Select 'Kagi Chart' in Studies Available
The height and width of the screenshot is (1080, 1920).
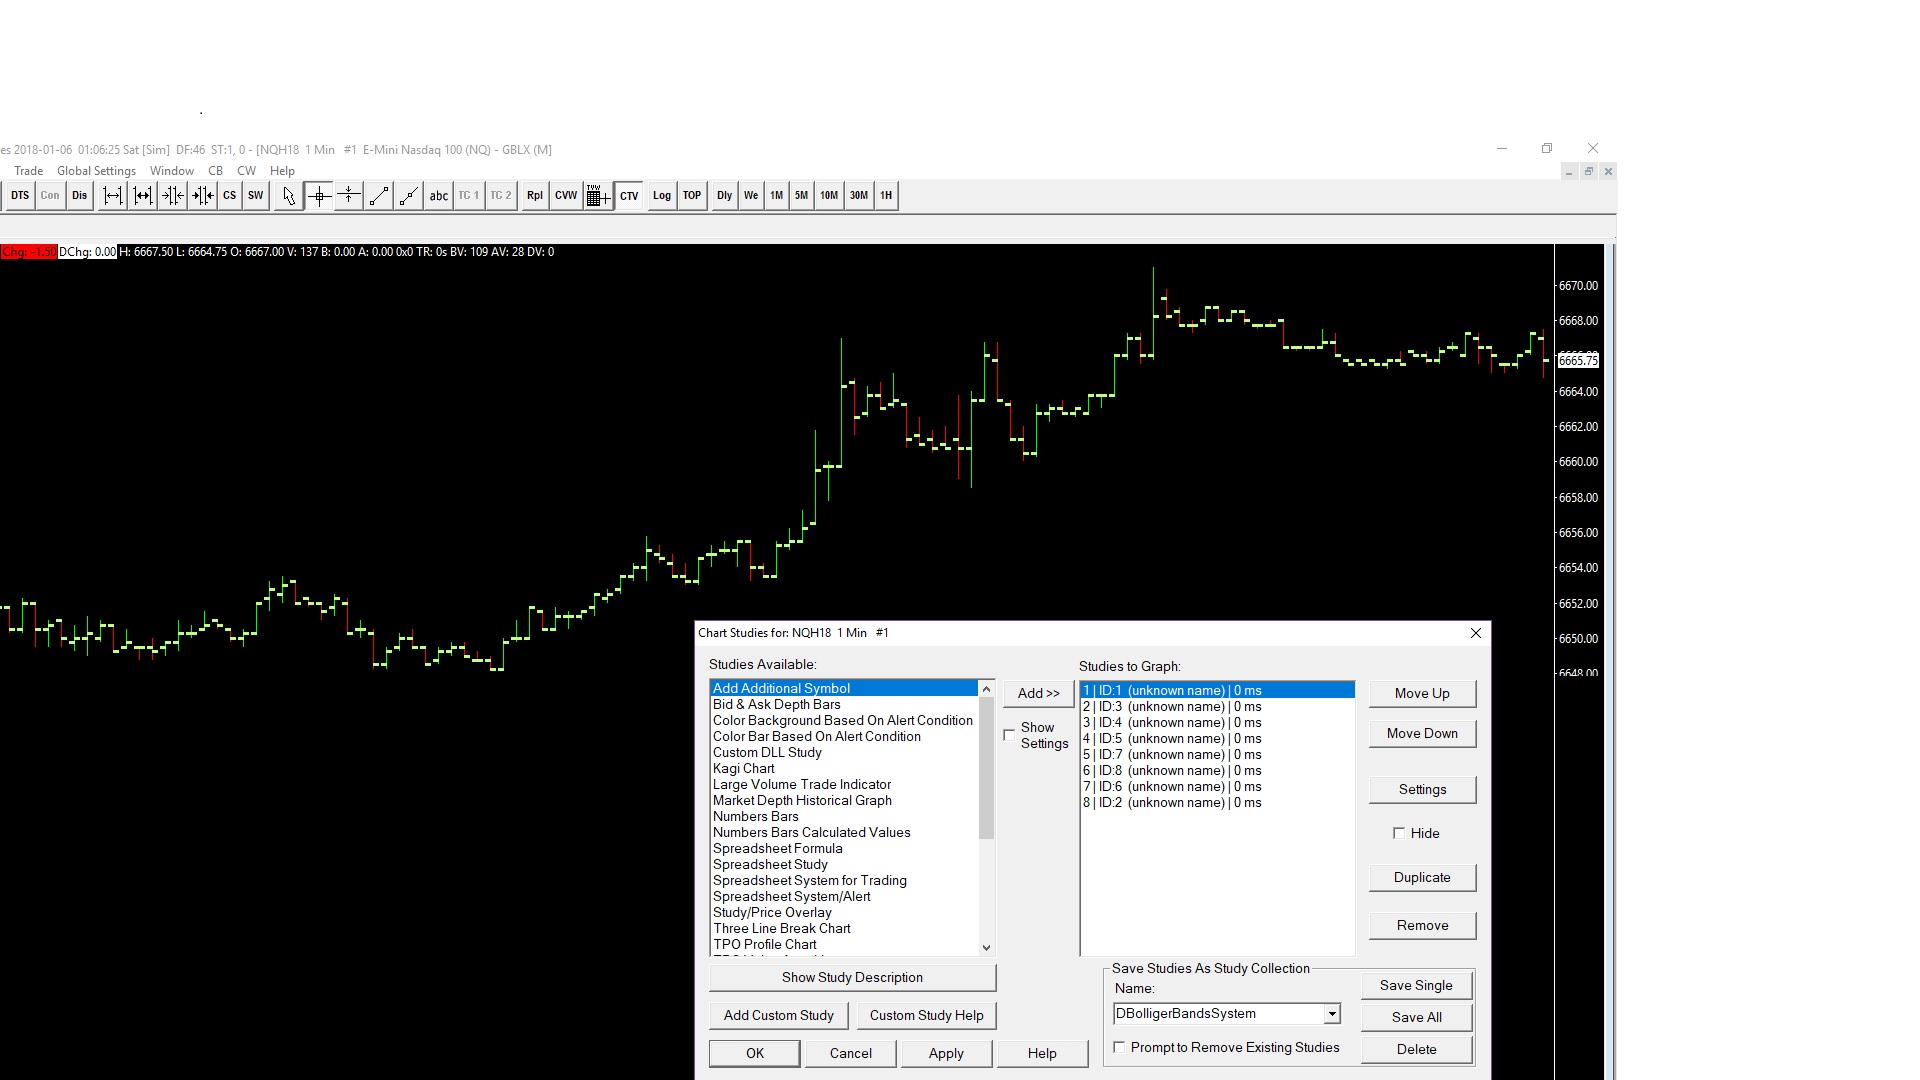coord(844,768)
